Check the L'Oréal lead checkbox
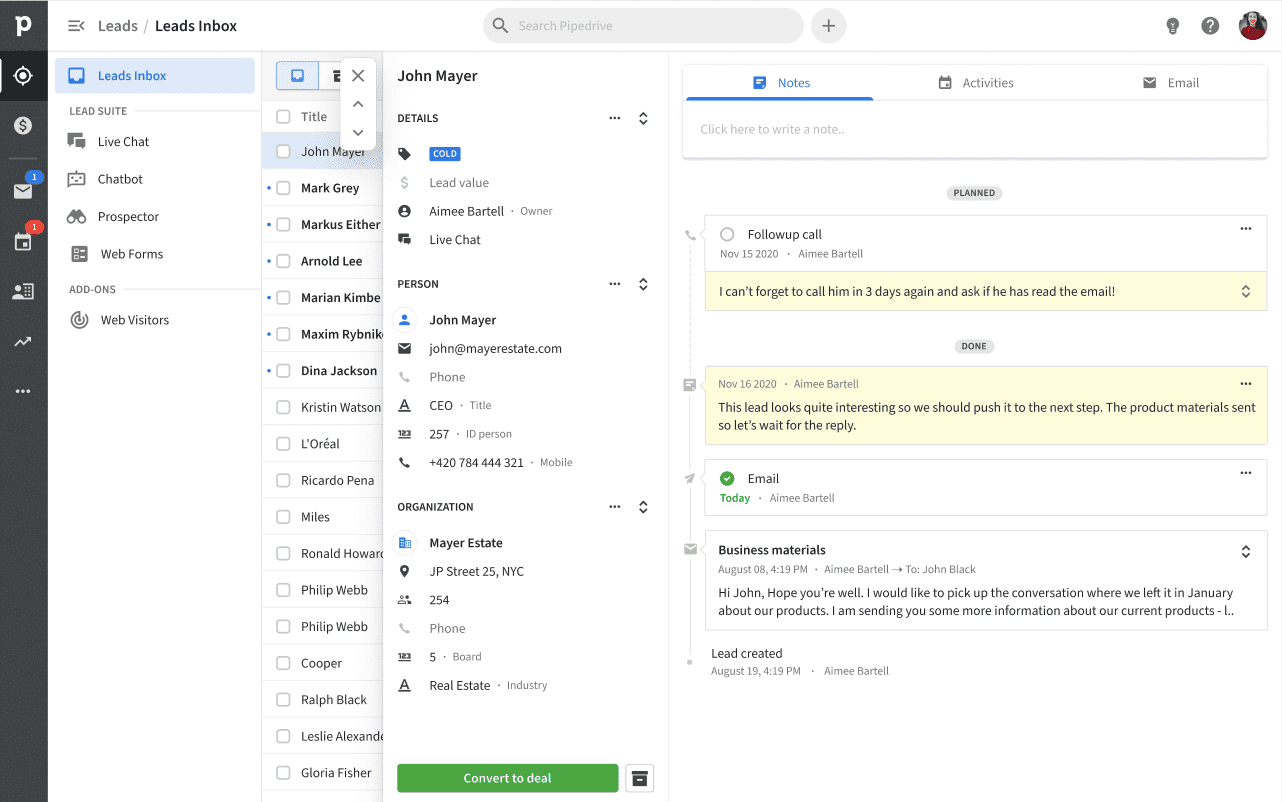 click(283, 444)
